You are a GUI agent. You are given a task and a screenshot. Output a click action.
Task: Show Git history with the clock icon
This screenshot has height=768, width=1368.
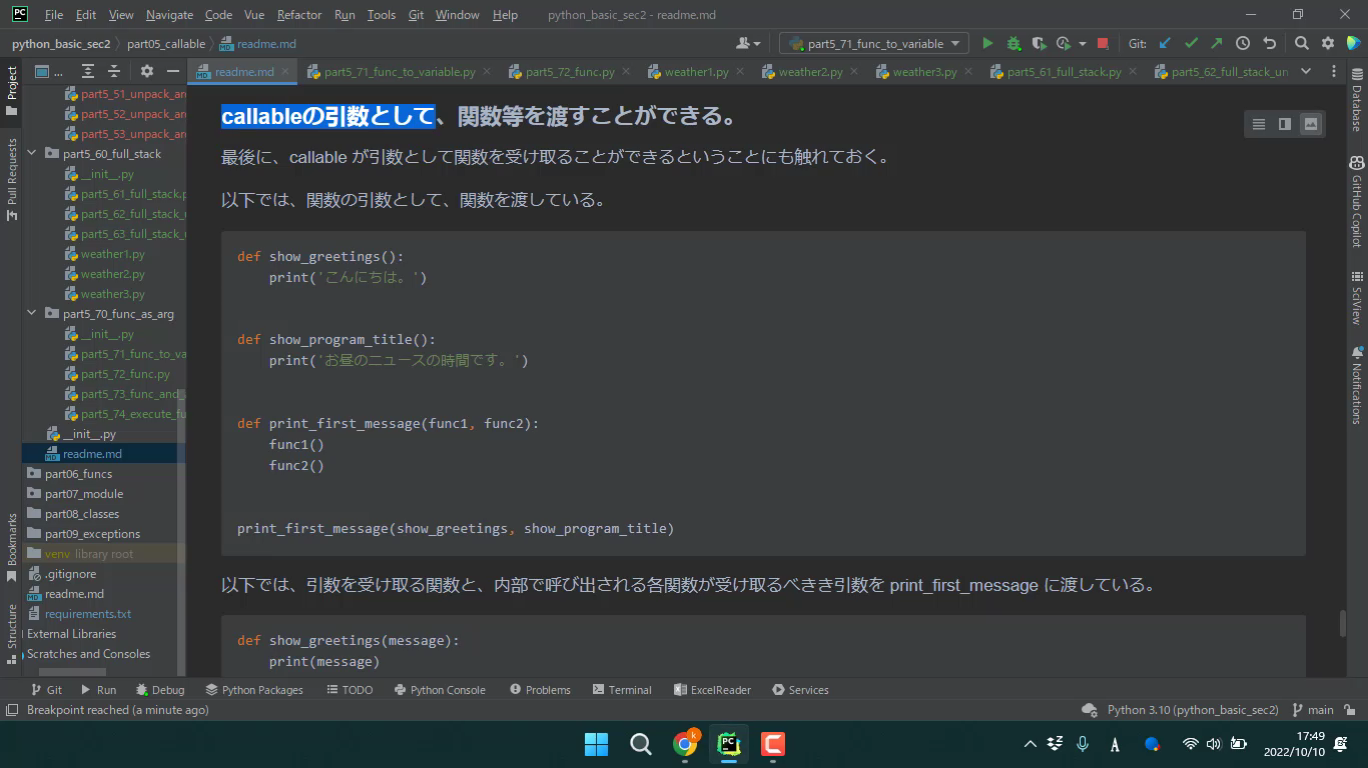point(1242,43)
